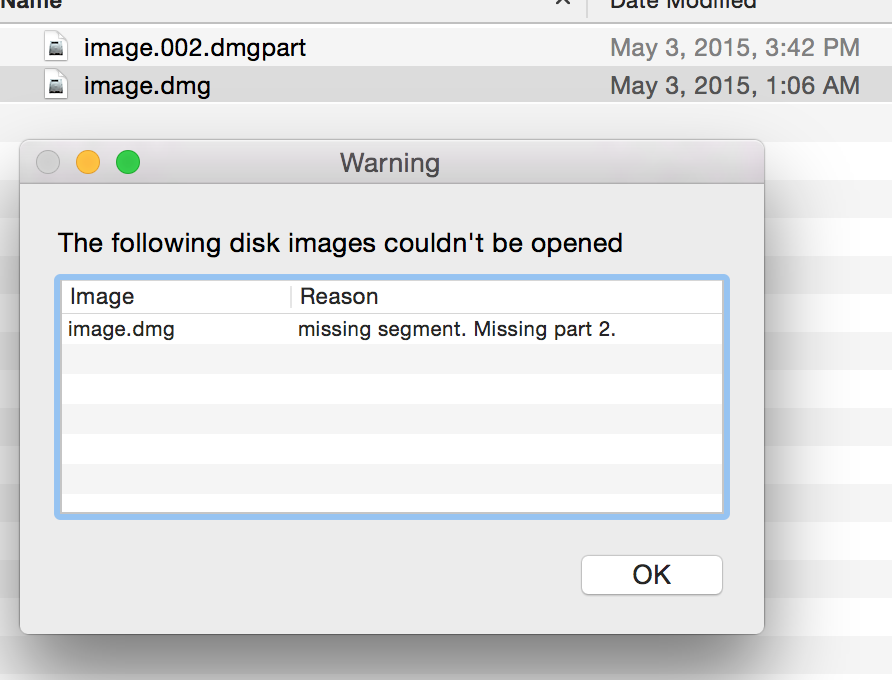Zoom the Warning dialog with green button

[x=128, y=162]
